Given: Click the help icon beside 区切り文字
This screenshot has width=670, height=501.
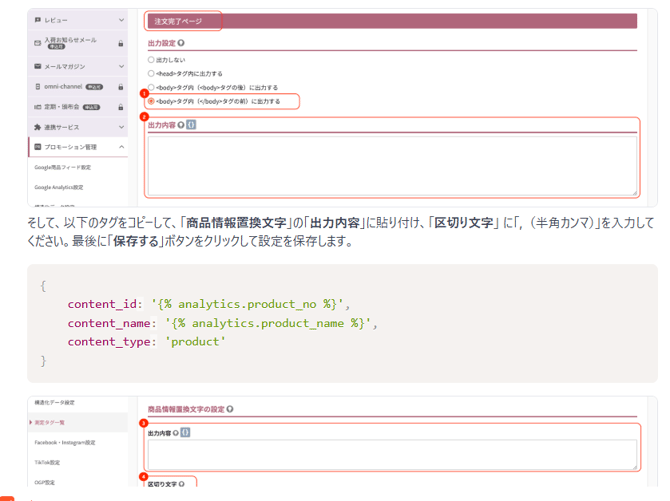Looking at the screenshot, I should pyautogui.click(x=183, y=484).
